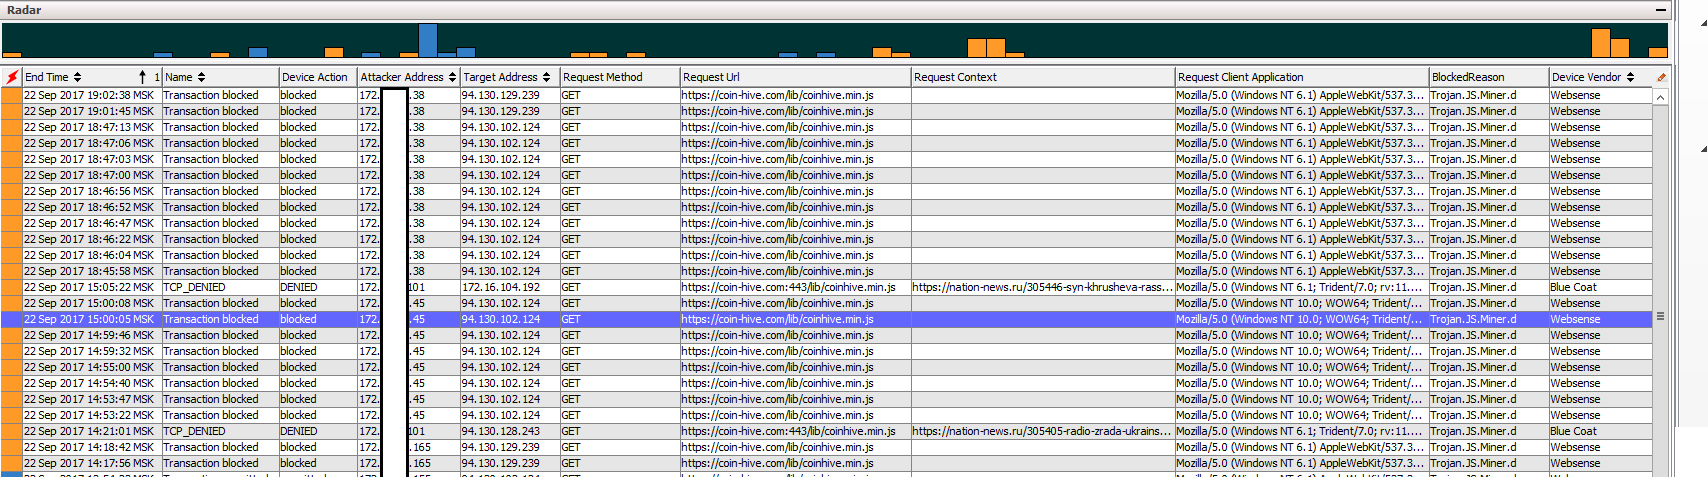Click the red lightning bolt column header icon
Image resolution: width=1708 pixels, height=477 pixels.
(12, 77)
